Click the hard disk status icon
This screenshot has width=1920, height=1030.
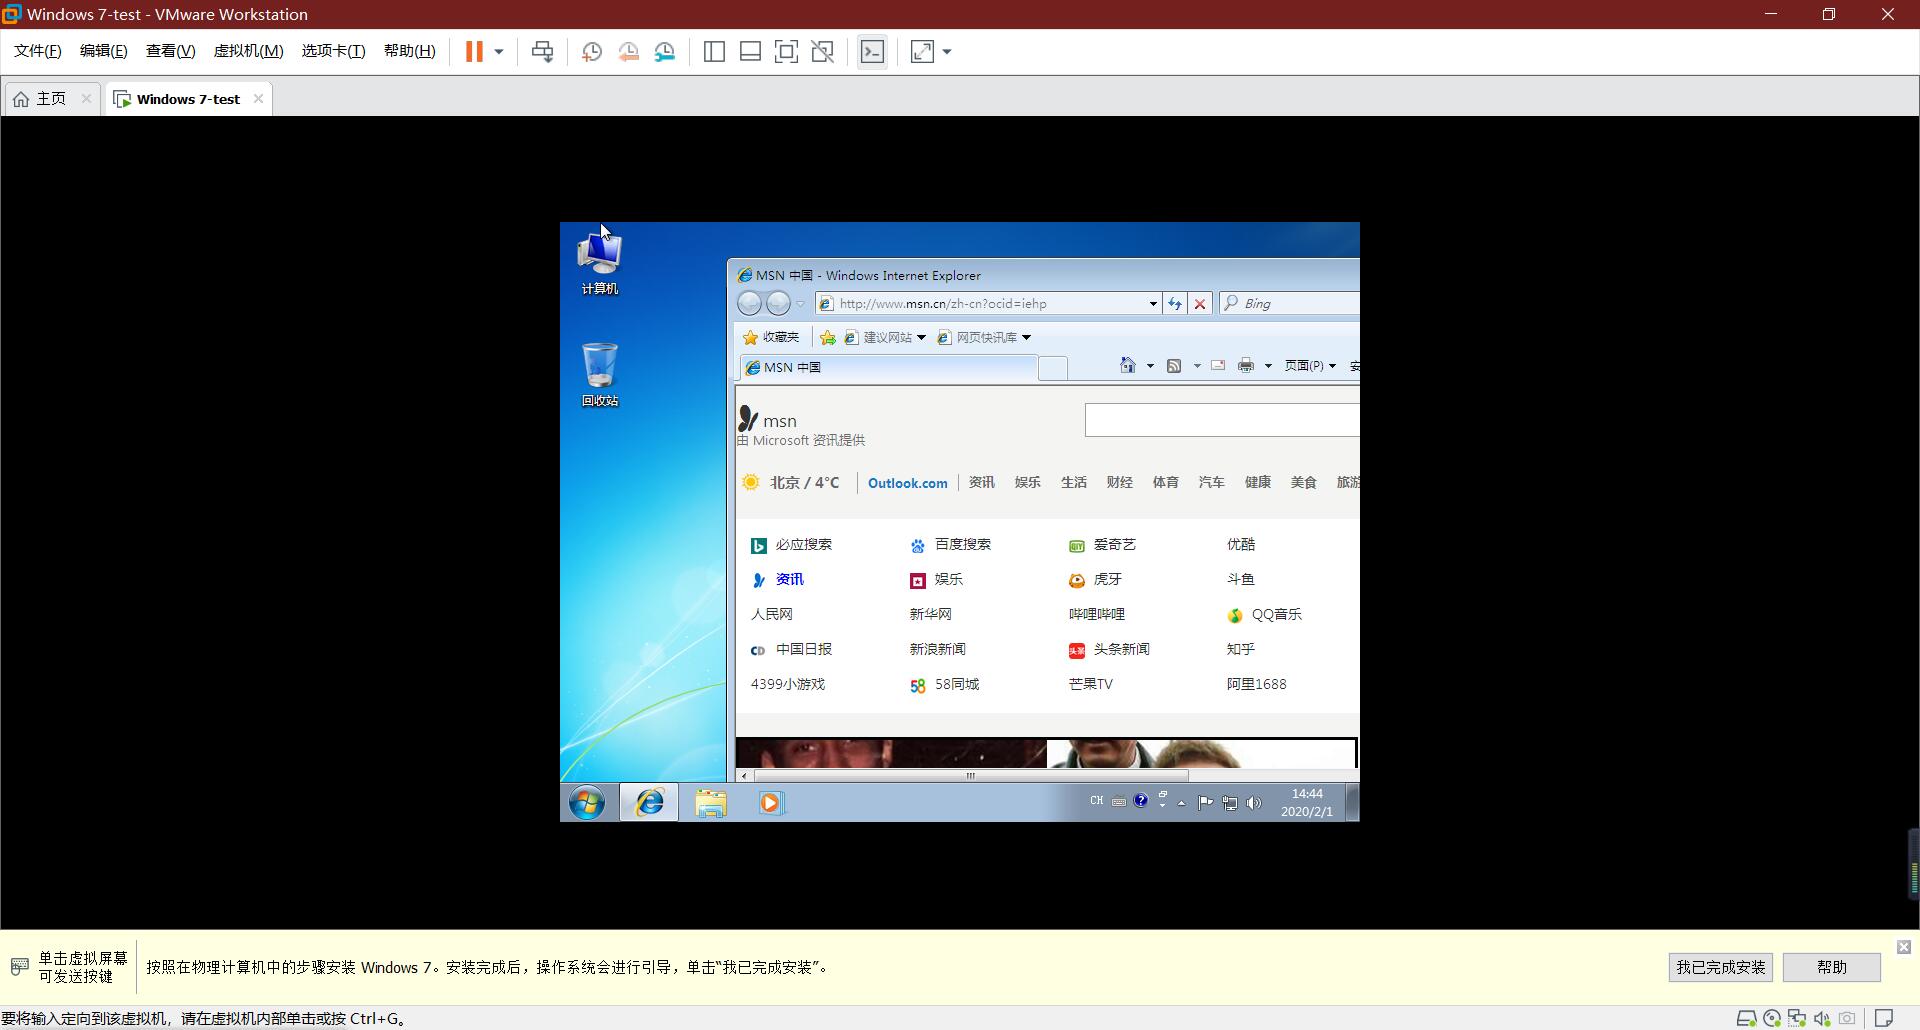click(x=1747, y=1019)
